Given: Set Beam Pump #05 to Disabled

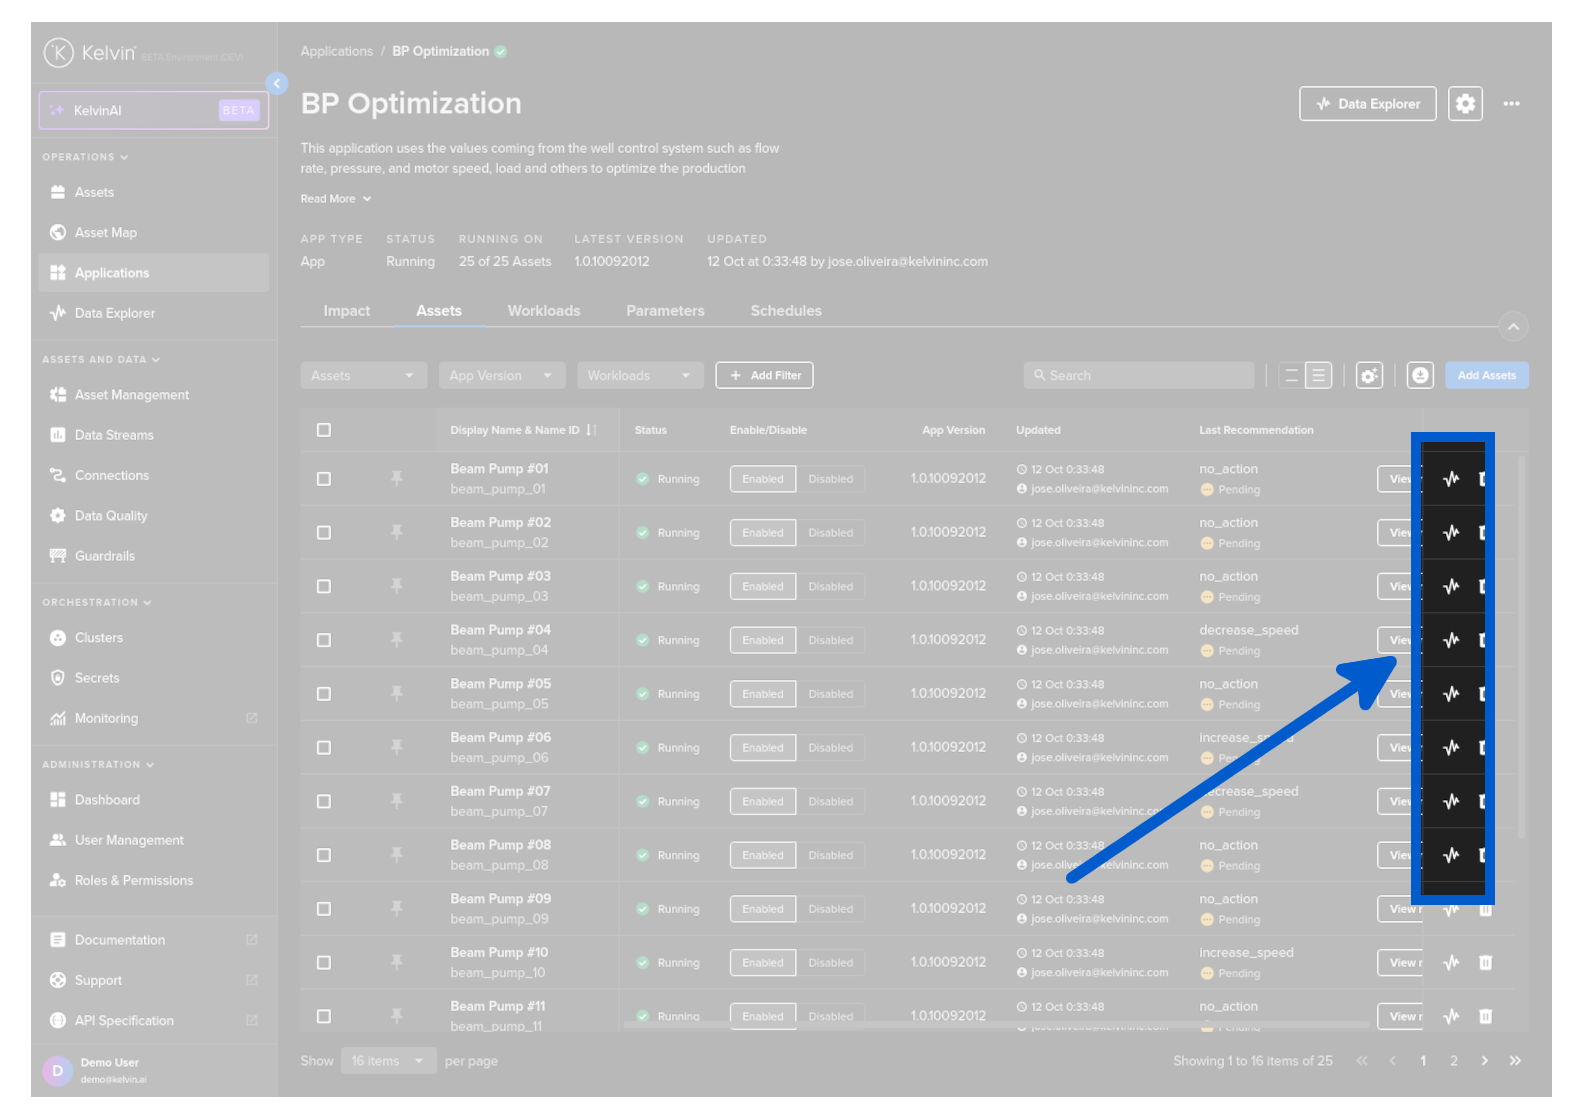Looking at the screenshot, I should [x=830, y=694].
